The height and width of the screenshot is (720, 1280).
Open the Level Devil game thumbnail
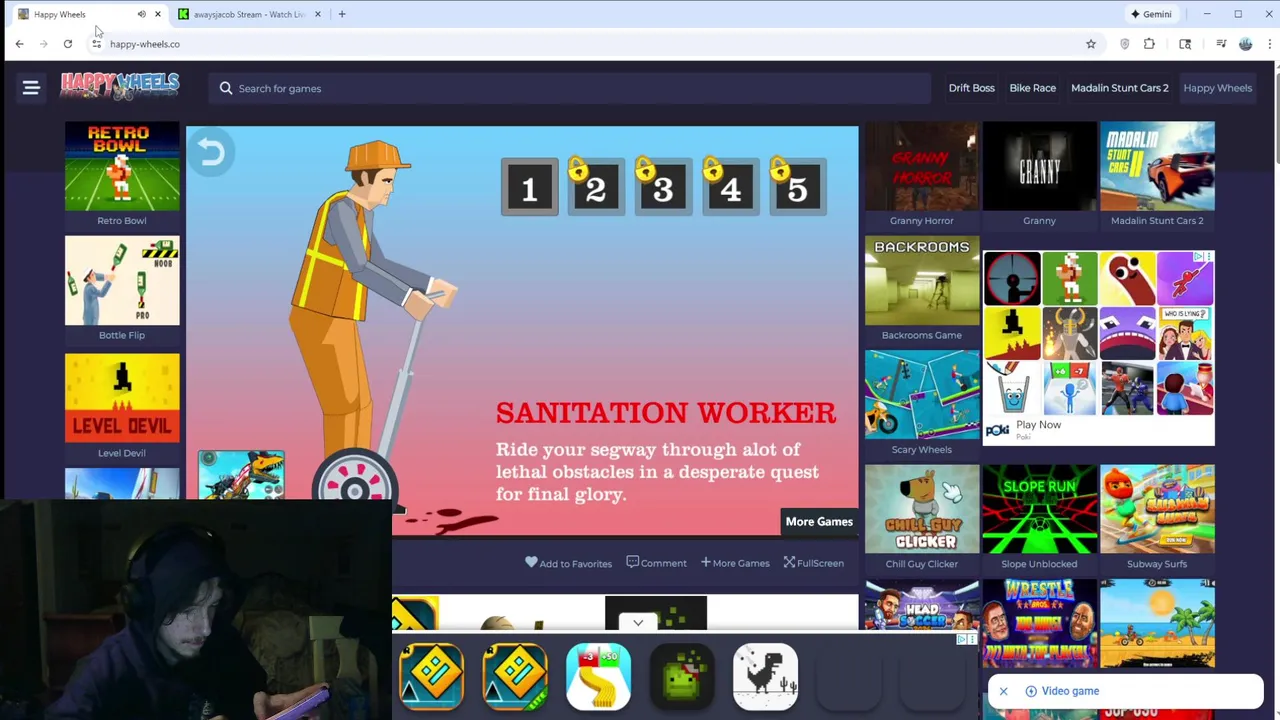point(122,398)
